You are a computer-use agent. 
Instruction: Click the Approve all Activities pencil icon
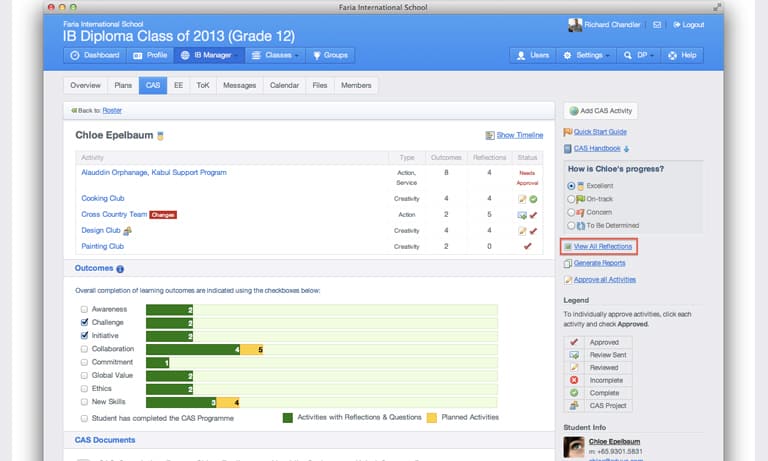coord(568,280)
